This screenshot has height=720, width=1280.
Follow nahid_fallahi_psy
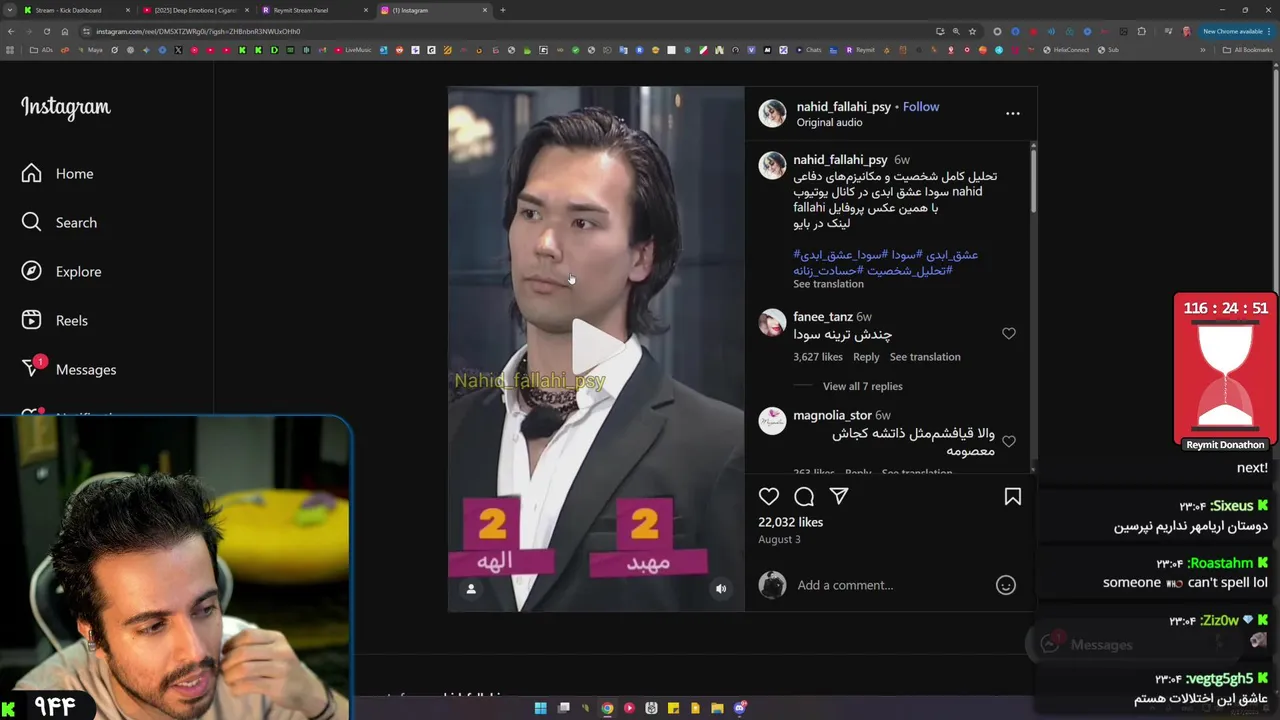pyautogui.click(x=921, y=107)
